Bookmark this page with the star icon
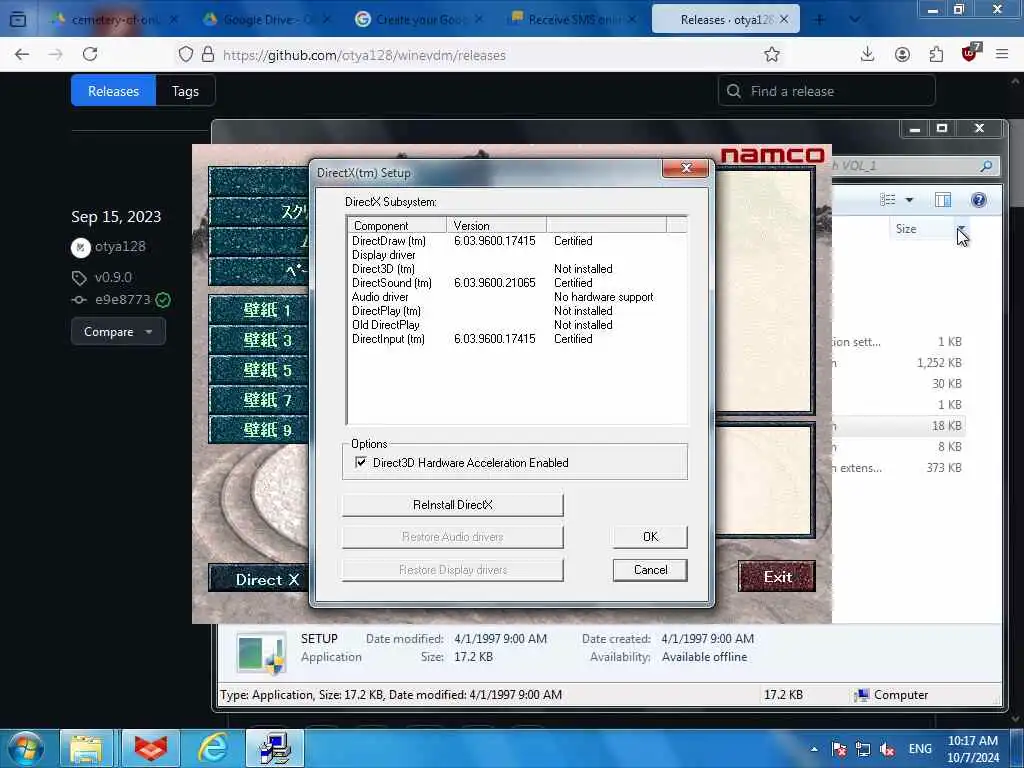The height and width of the screenshot is (768, 1024). tap(772, 54)
